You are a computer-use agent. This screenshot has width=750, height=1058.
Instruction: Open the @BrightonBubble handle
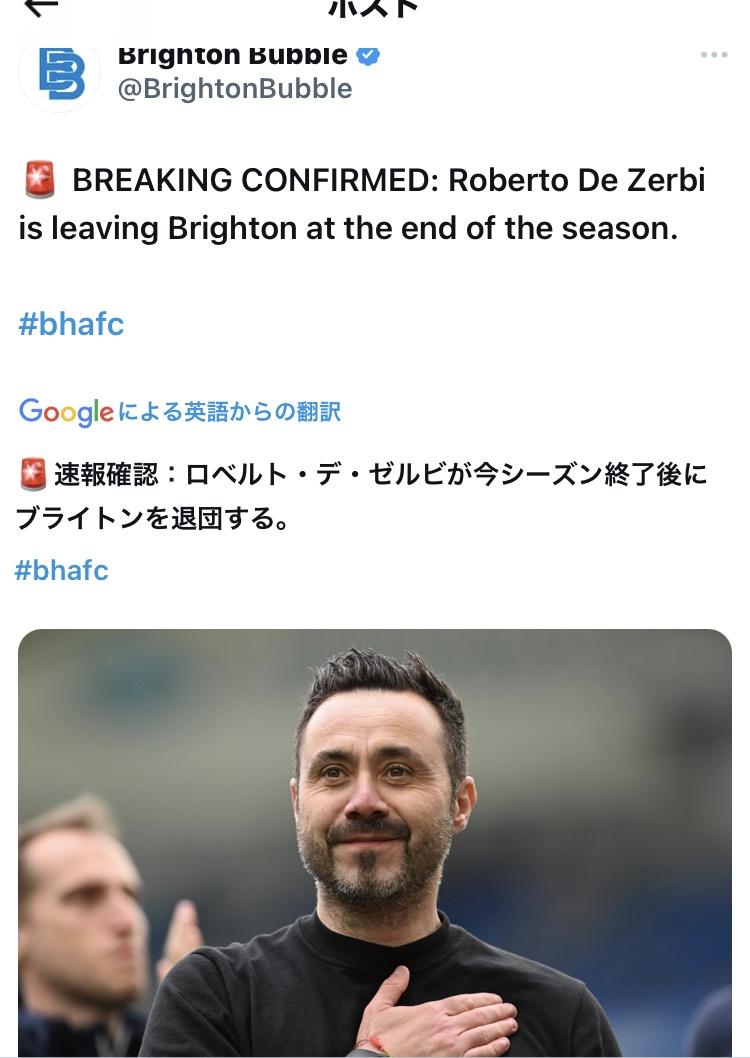[235, 89]
